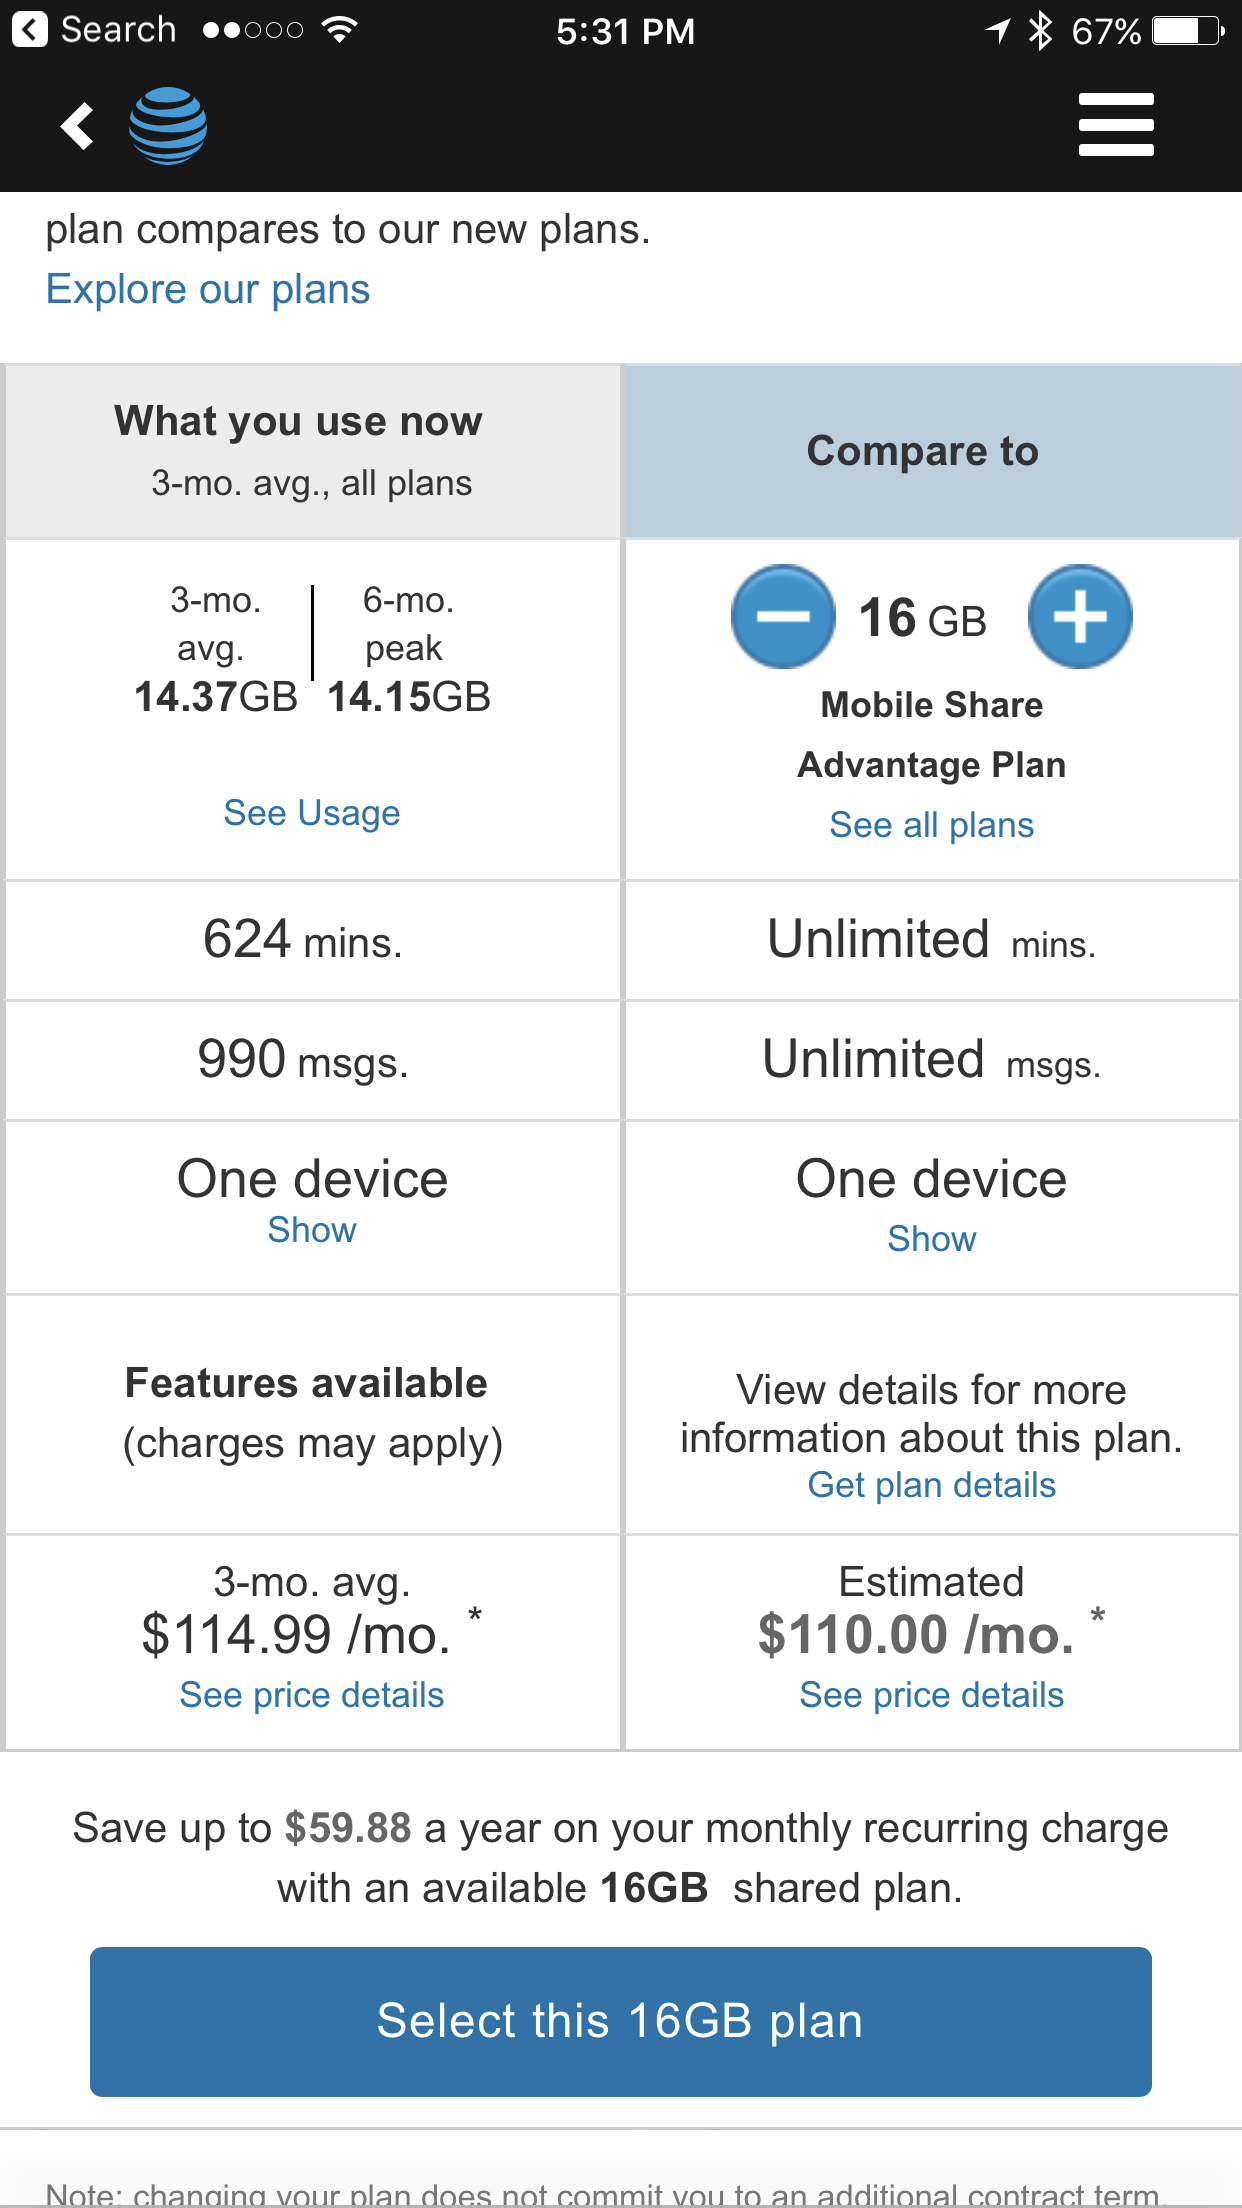Open Get plan details link
Image resolution: width=1242 pixels, height=2208 pixels.
click(932, 1485)
